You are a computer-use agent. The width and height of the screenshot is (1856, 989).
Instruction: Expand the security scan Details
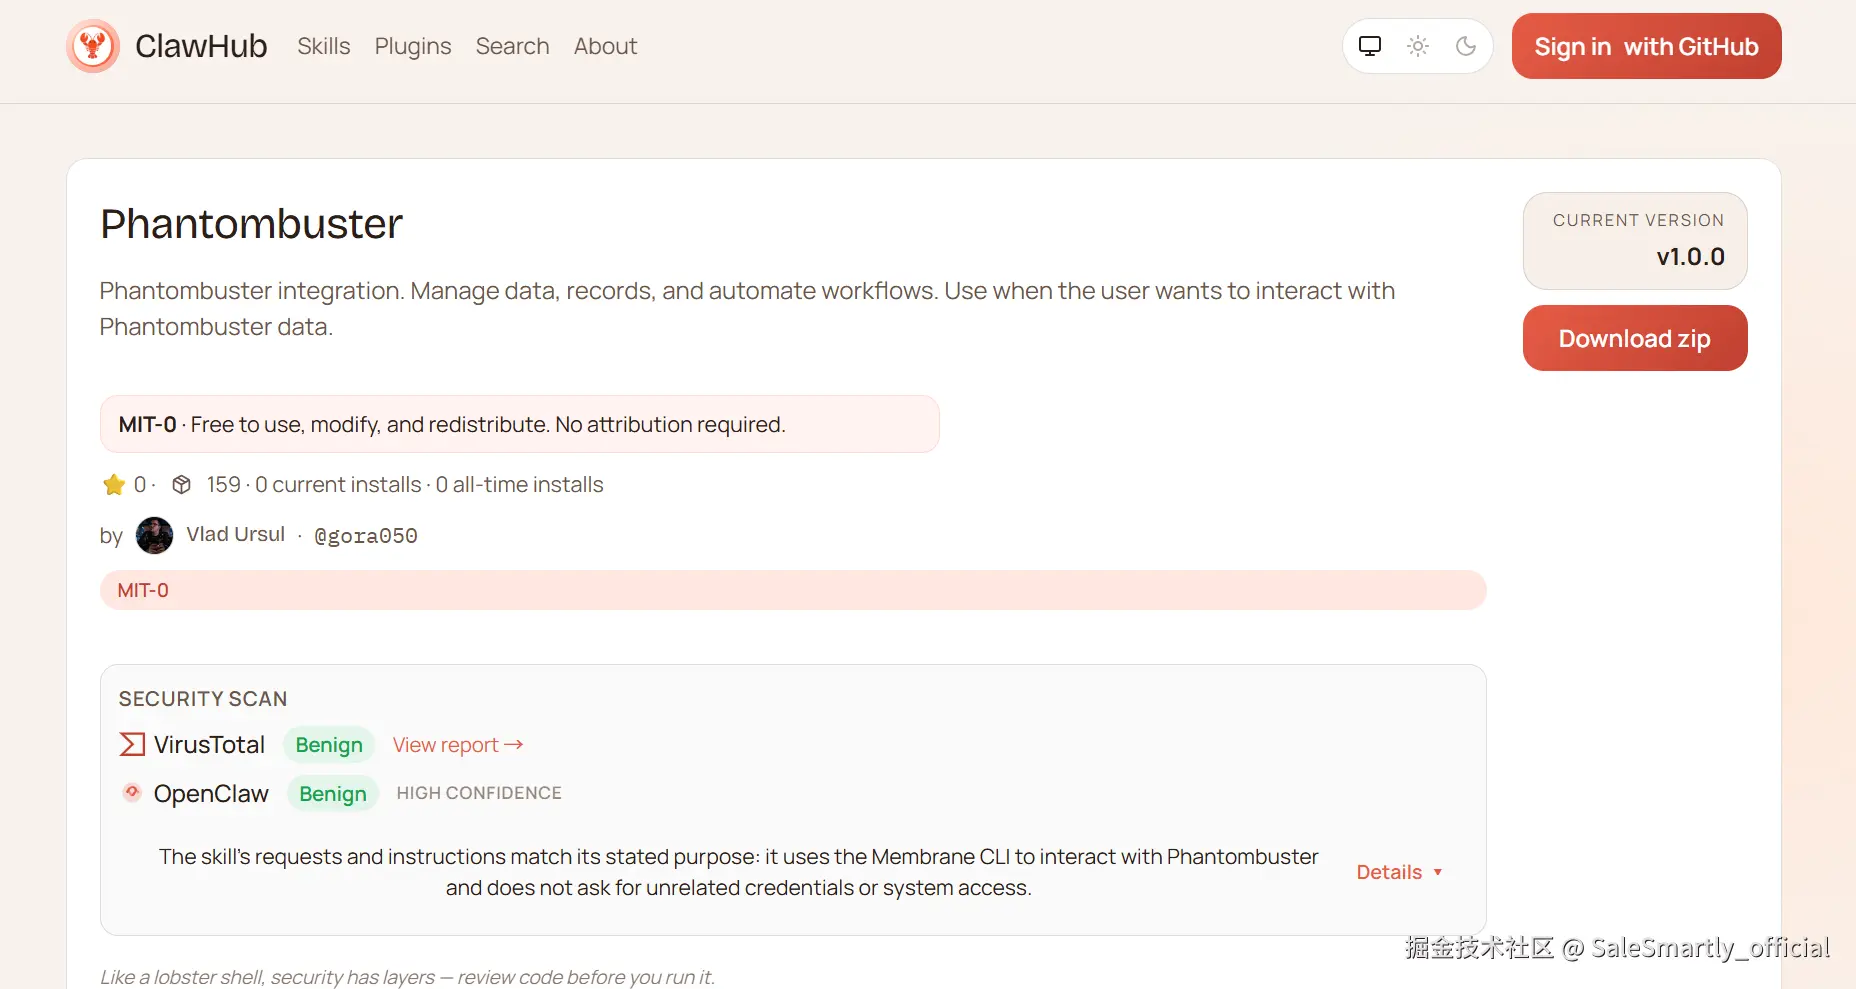coord(1399,872)
